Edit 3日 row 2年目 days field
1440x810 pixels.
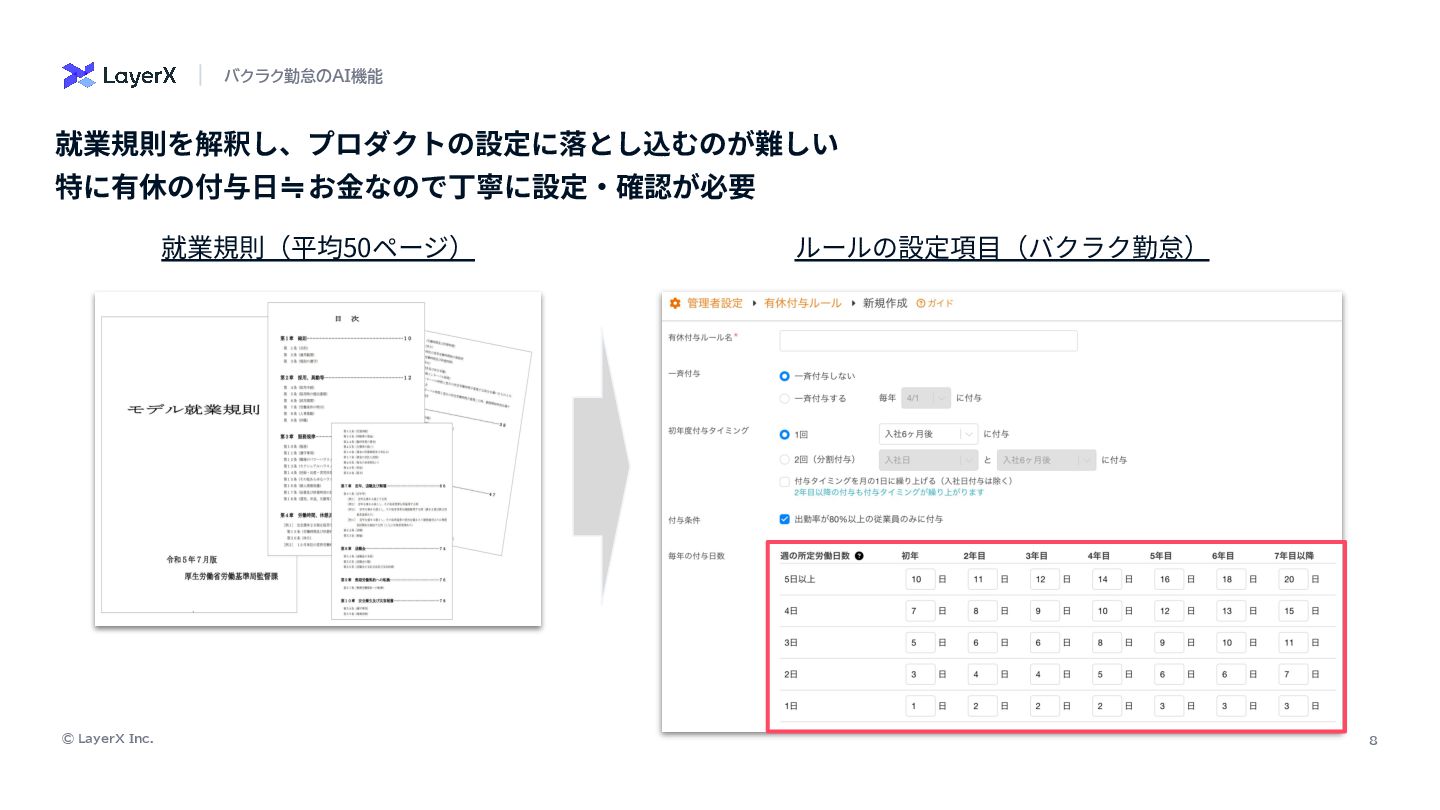tap(982, 643)
